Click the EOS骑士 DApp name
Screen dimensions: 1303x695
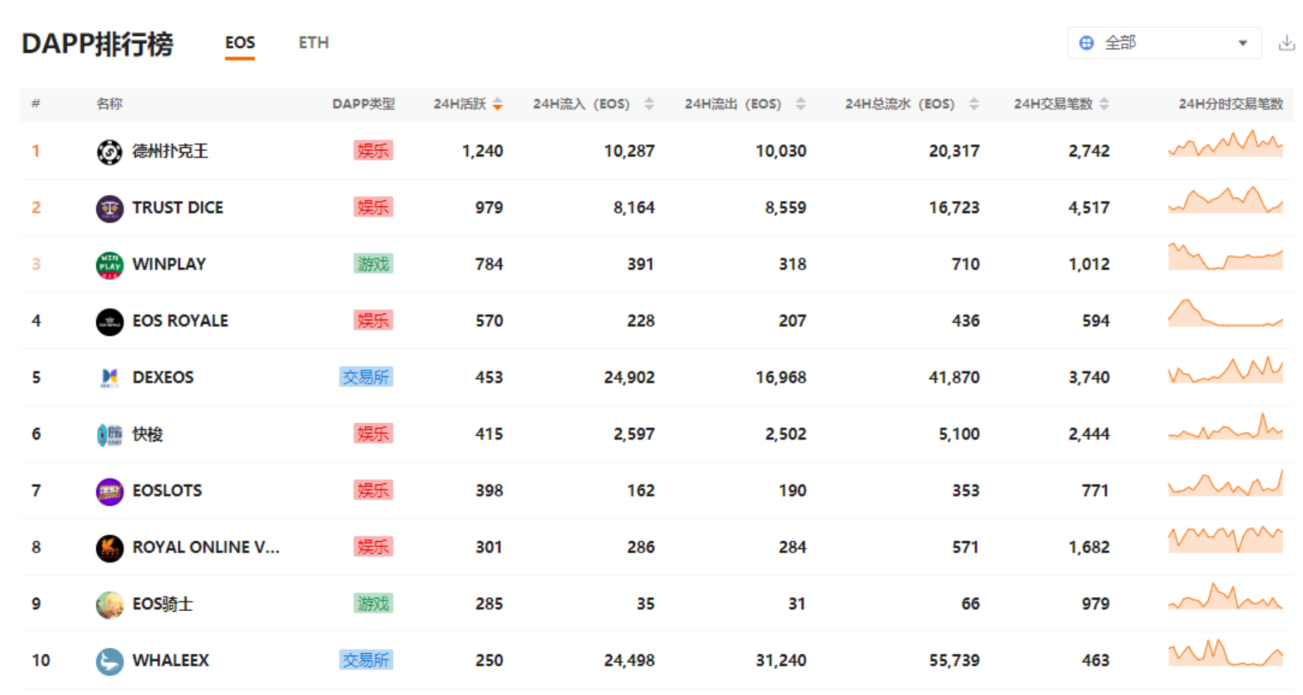point(162,604)
